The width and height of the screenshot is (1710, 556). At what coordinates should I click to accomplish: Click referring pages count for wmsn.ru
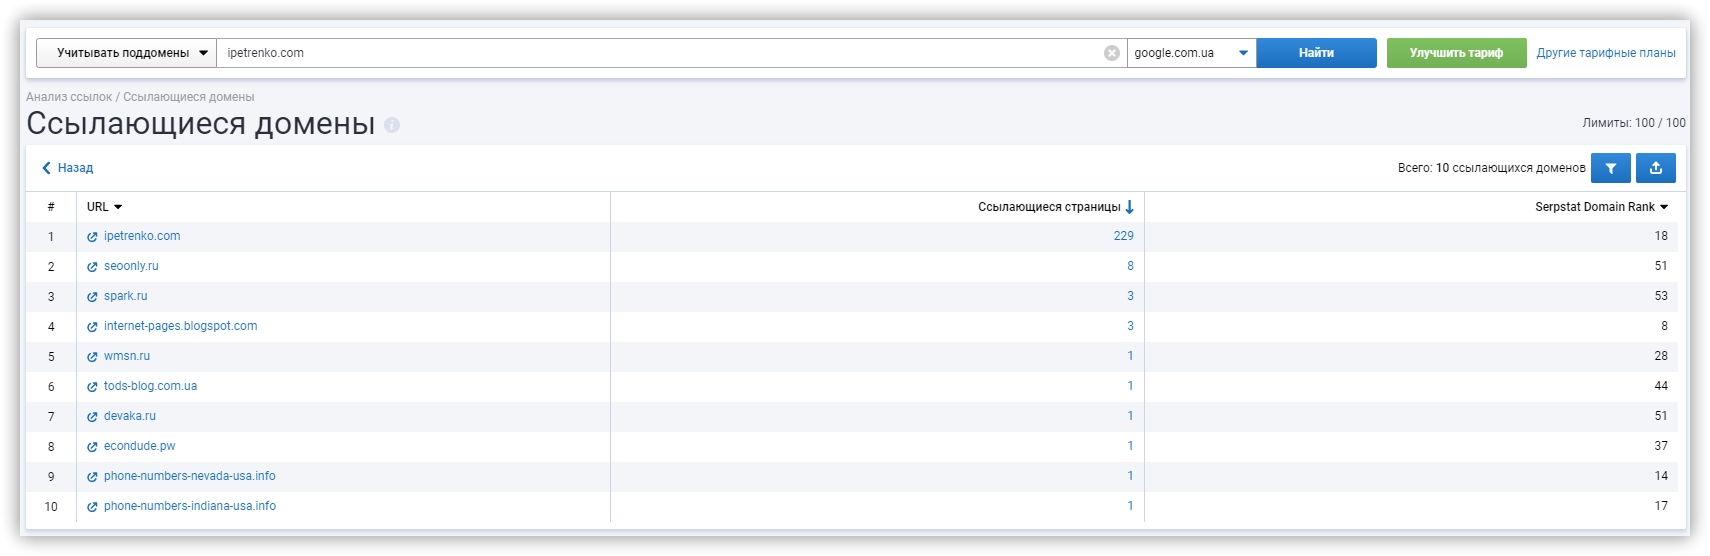[1131, 356]
